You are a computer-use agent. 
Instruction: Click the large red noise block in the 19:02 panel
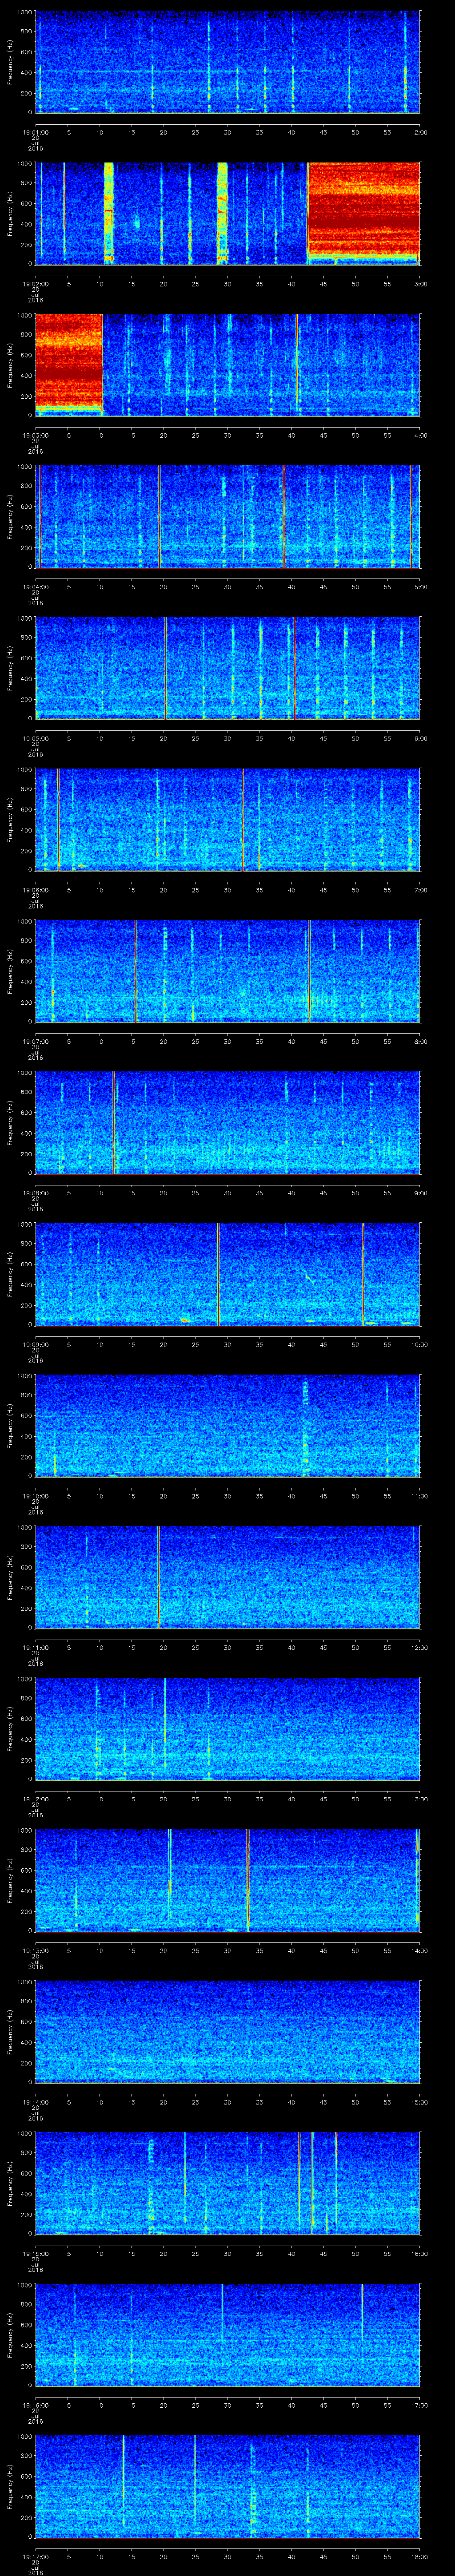point(363,210)
